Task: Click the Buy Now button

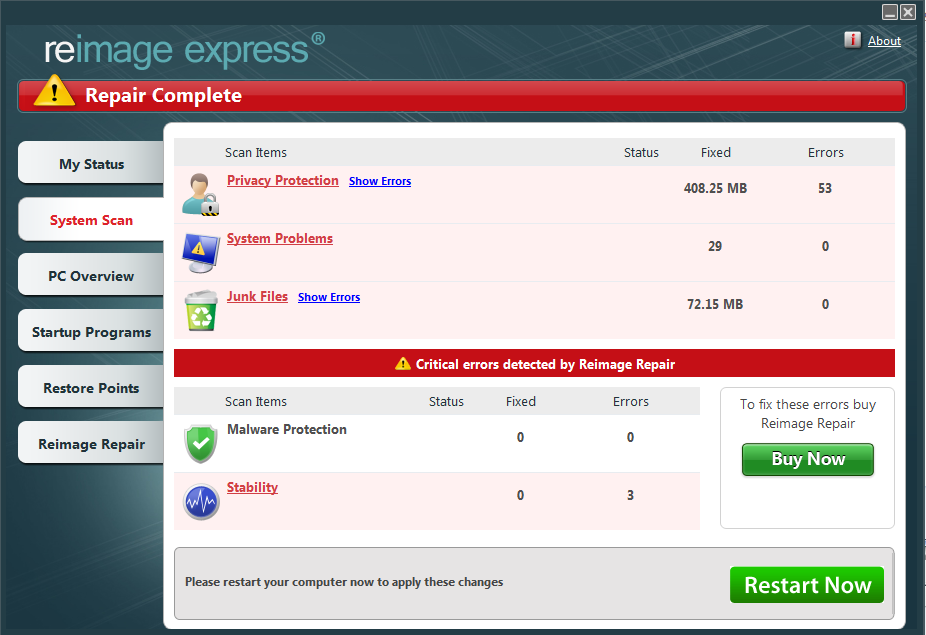Action: point(808,460)
